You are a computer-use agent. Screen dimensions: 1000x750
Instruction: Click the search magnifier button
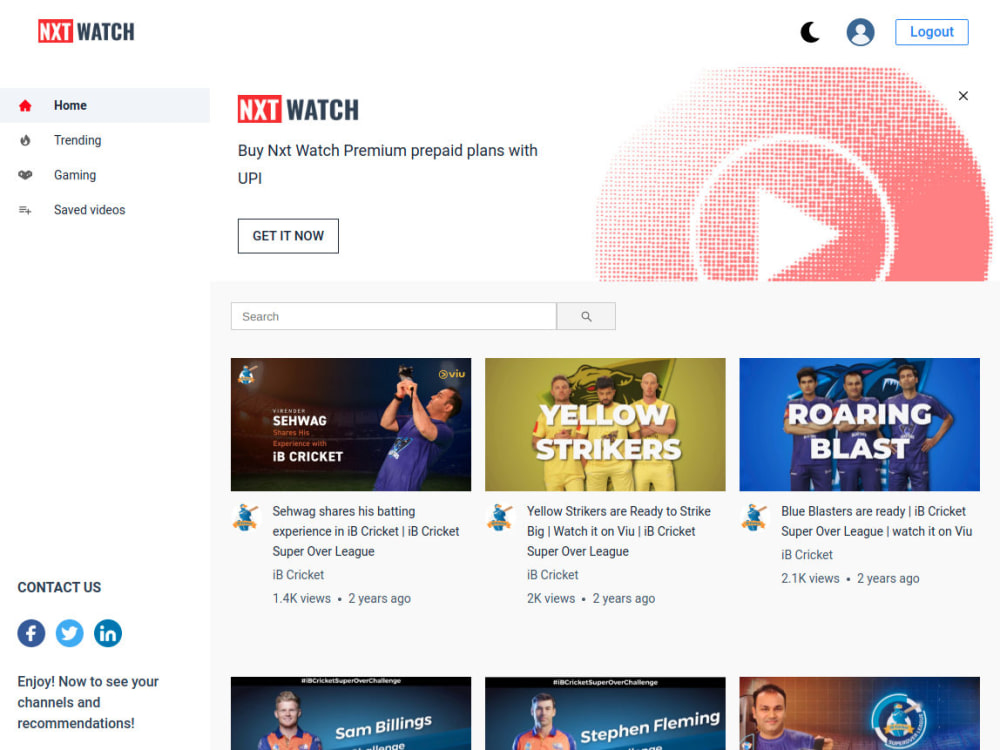tap(586, 316)
